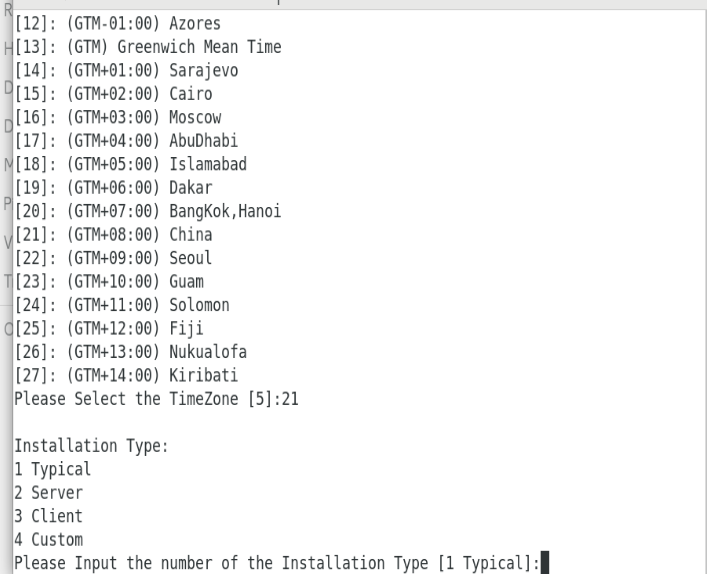
Task: Click the '[22]: (GTM+09:00) Seoul' entry
Action: [x=113, y=258]
